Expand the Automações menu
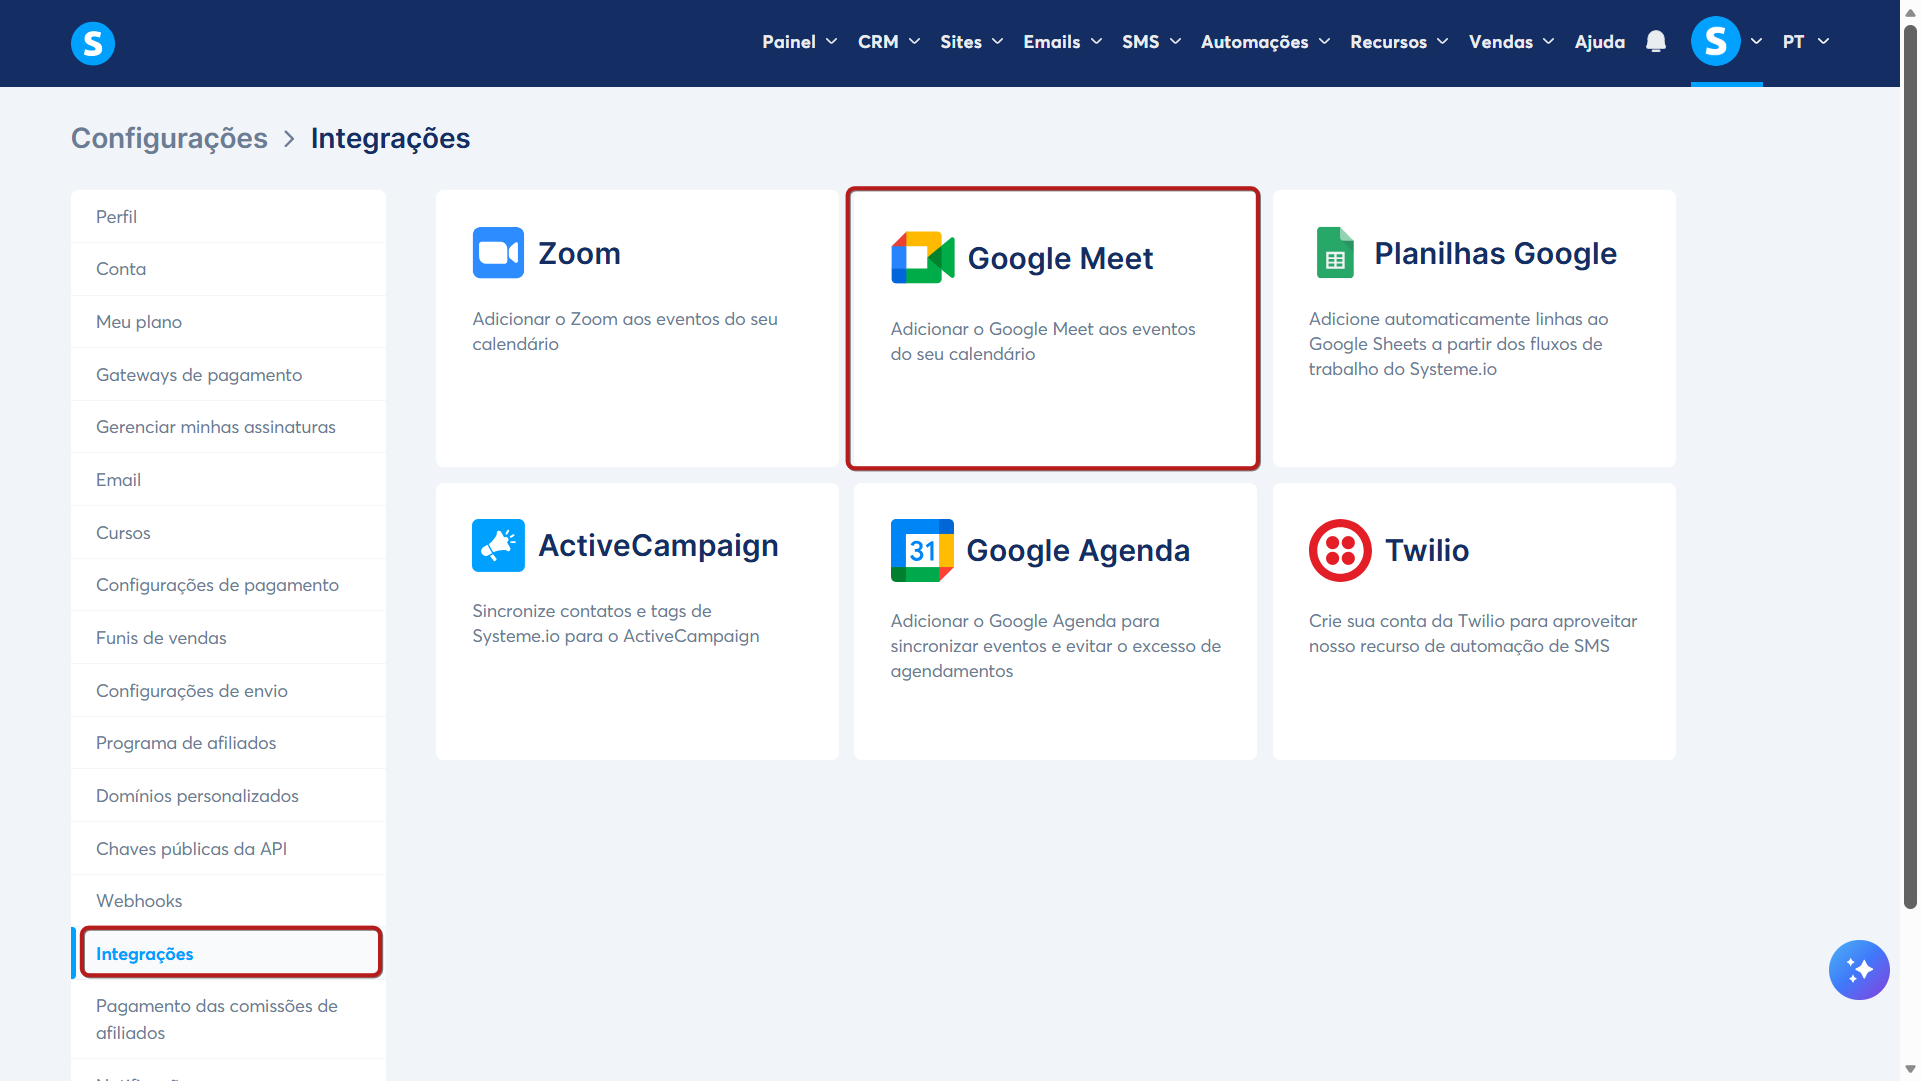Viewport: 1921px width, 1081px height. 1265,42
